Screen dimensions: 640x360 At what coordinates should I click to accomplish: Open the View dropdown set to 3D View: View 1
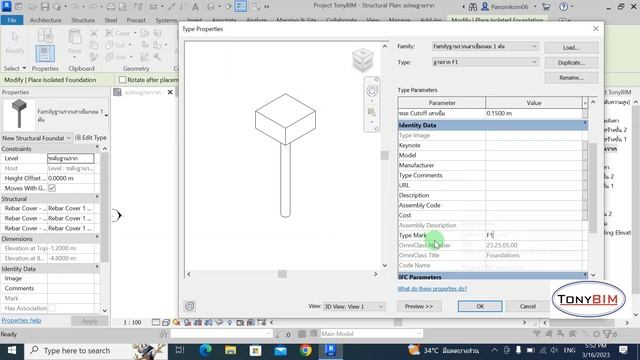pos(353,307)
